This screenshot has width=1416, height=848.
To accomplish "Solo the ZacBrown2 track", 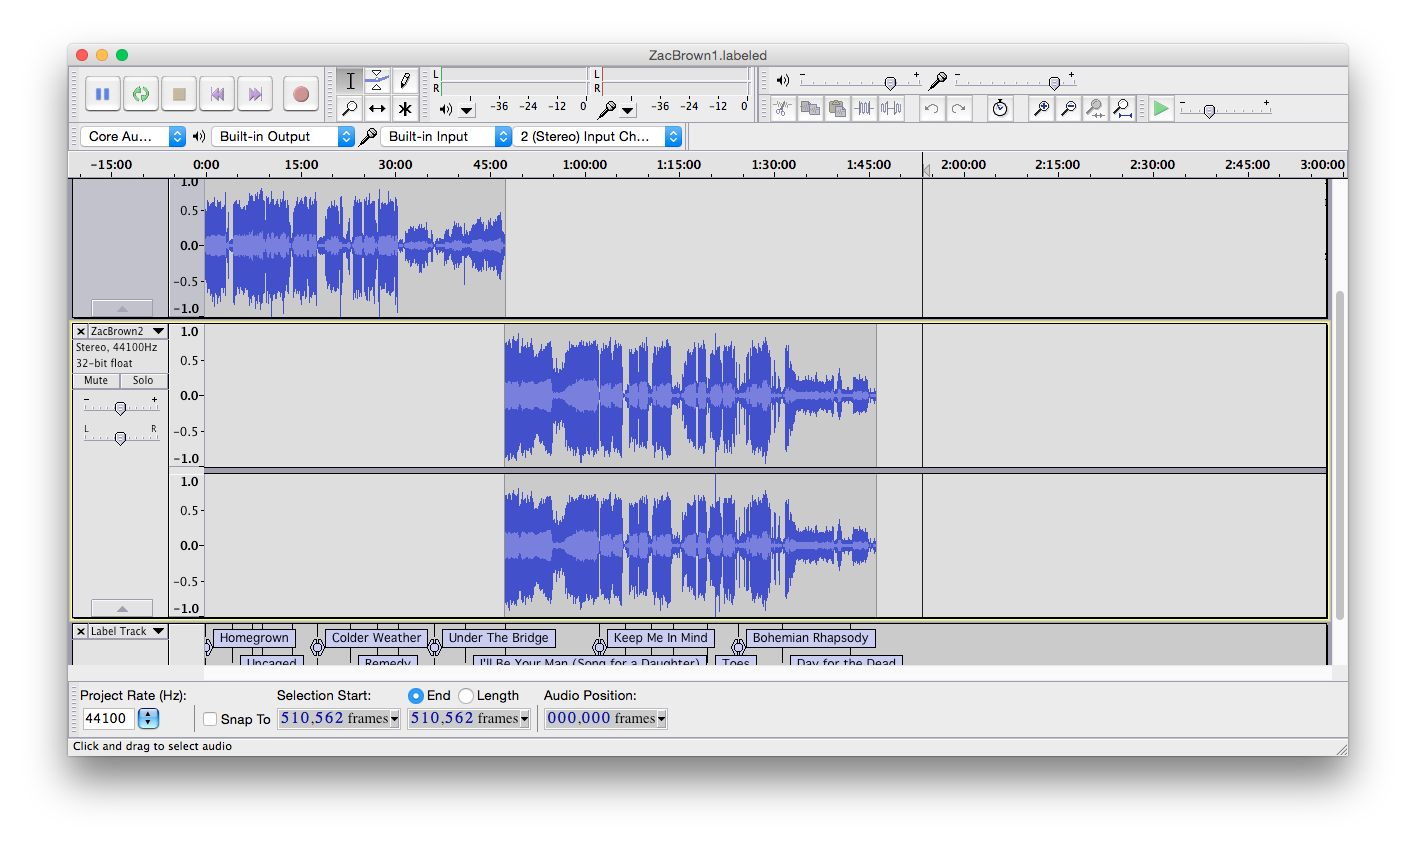I will pos(143,380).
